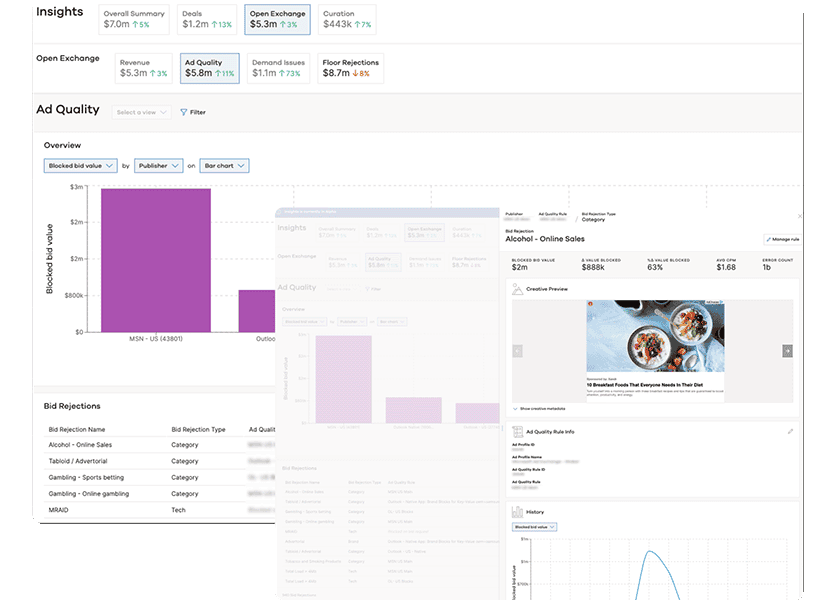Select the Deals summary card
Screen dimensions: 833x600
(x=206, y=17)
